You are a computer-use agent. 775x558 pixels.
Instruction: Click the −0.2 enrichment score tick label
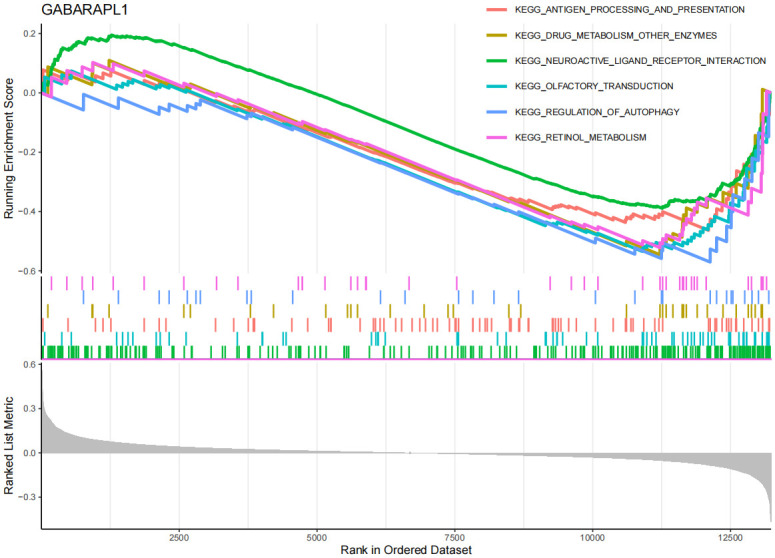point(26,152)
